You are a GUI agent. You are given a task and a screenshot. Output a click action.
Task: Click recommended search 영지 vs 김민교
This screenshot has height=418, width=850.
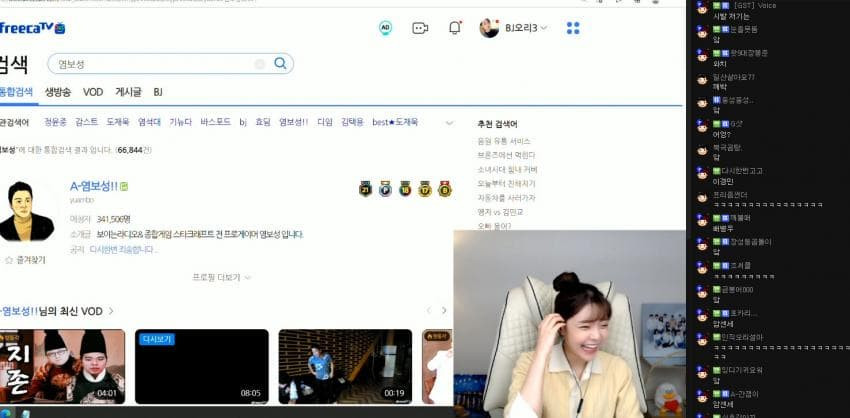tap(500, 212)
